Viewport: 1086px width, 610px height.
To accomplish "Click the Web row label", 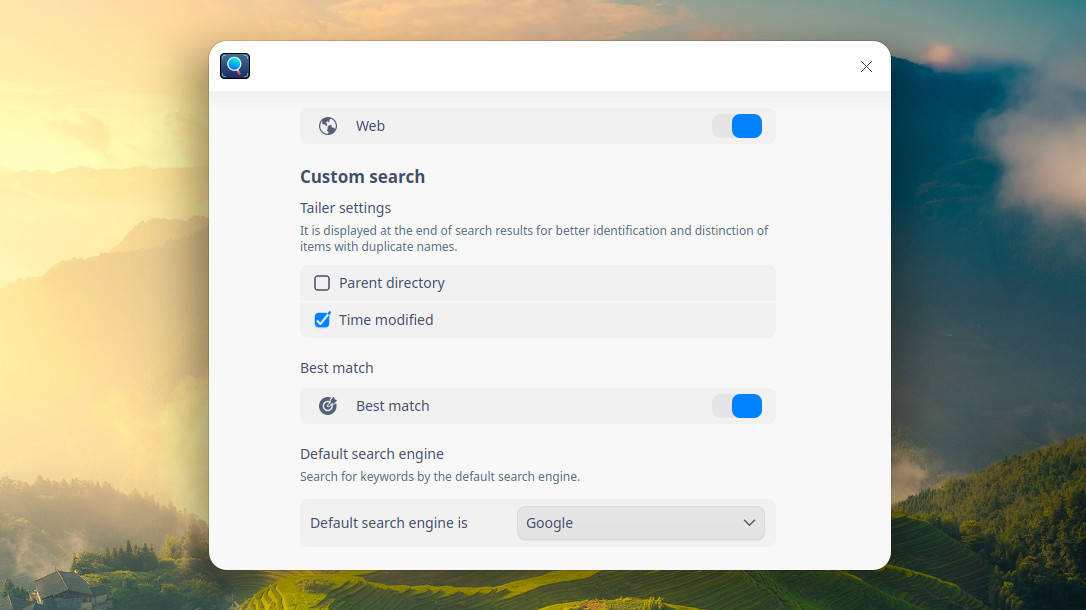I will [371, 126].
